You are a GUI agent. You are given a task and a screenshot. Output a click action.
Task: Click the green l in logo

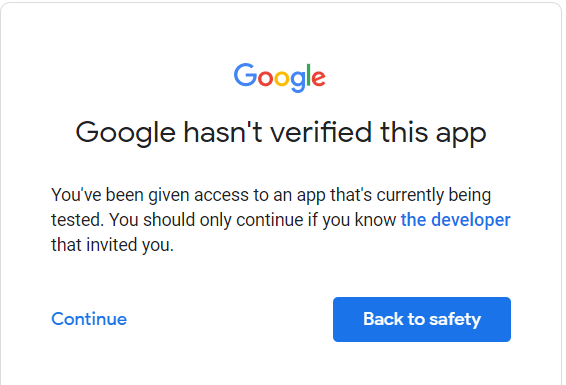tap(309, 75)
